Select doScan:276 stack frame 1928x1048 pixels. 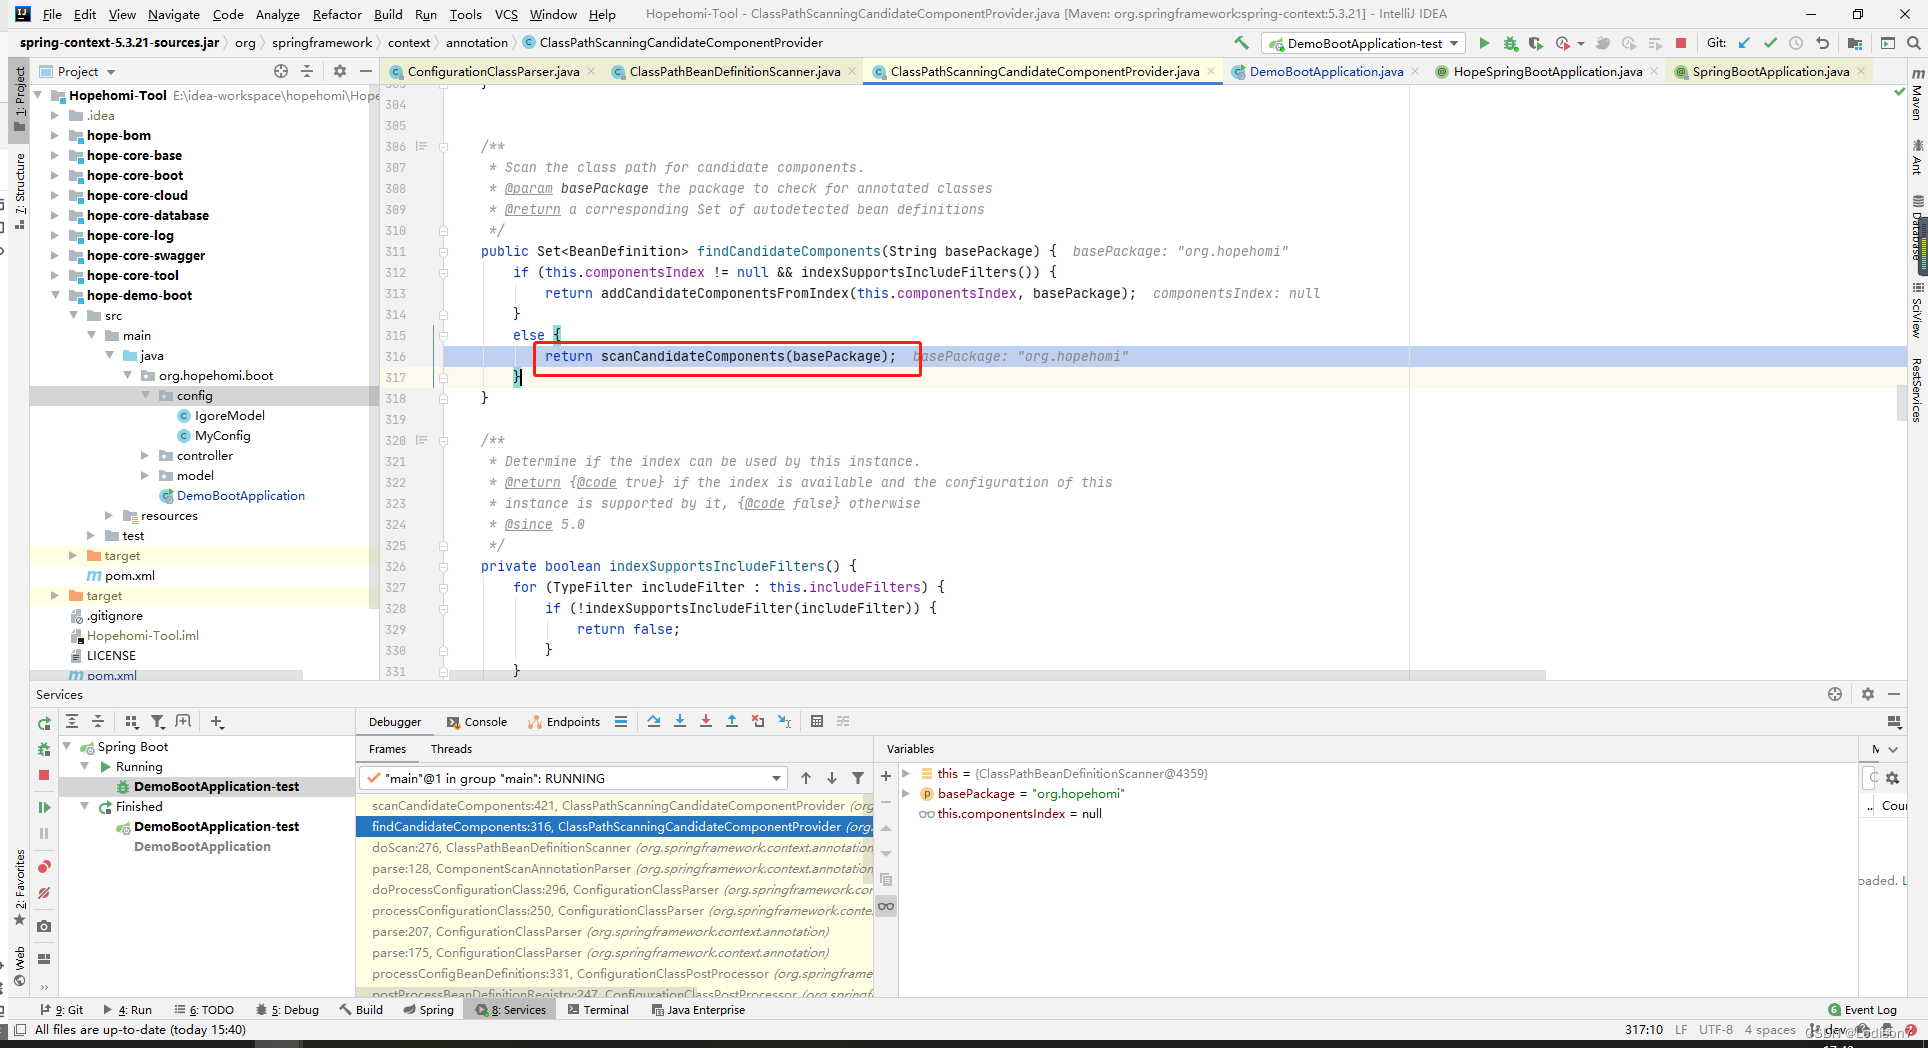click(615, 848)
